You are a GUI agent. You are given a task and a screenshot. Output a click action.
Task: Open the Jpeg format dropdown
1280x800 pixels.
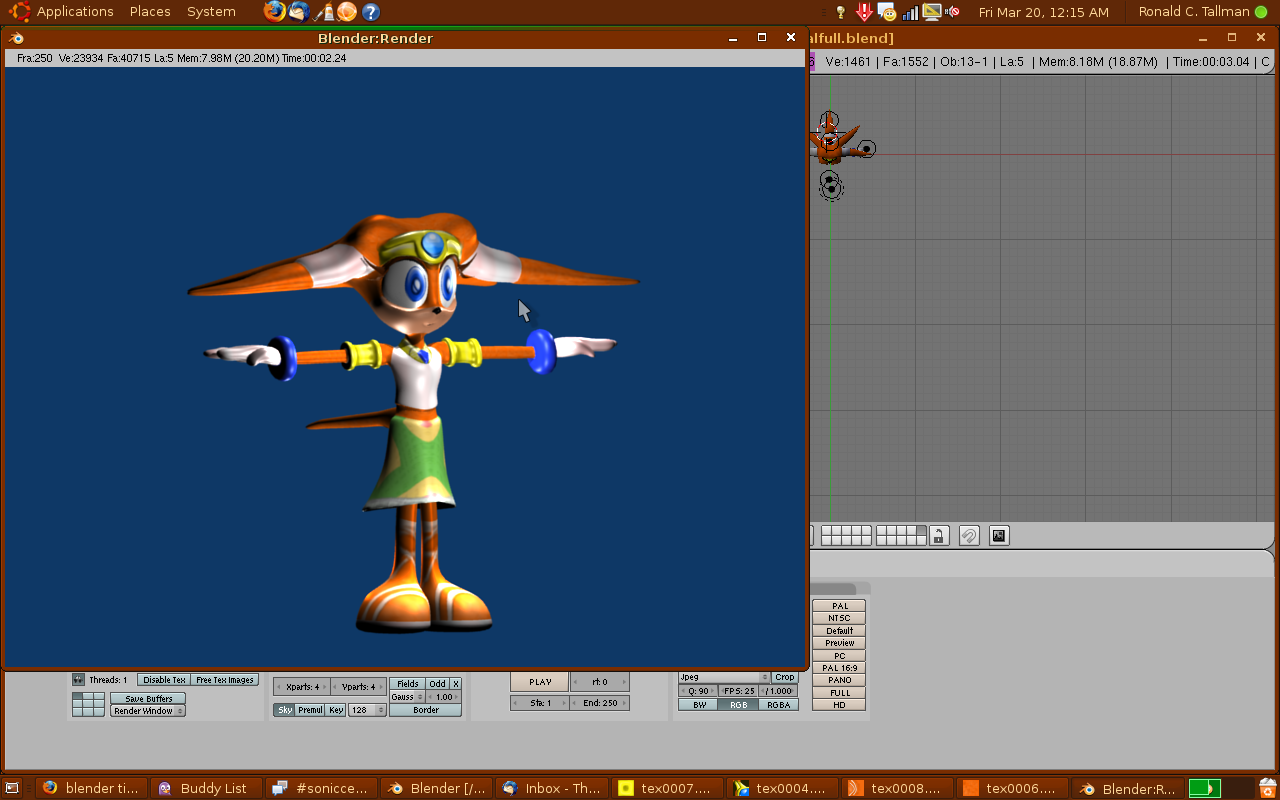(724, 677)
